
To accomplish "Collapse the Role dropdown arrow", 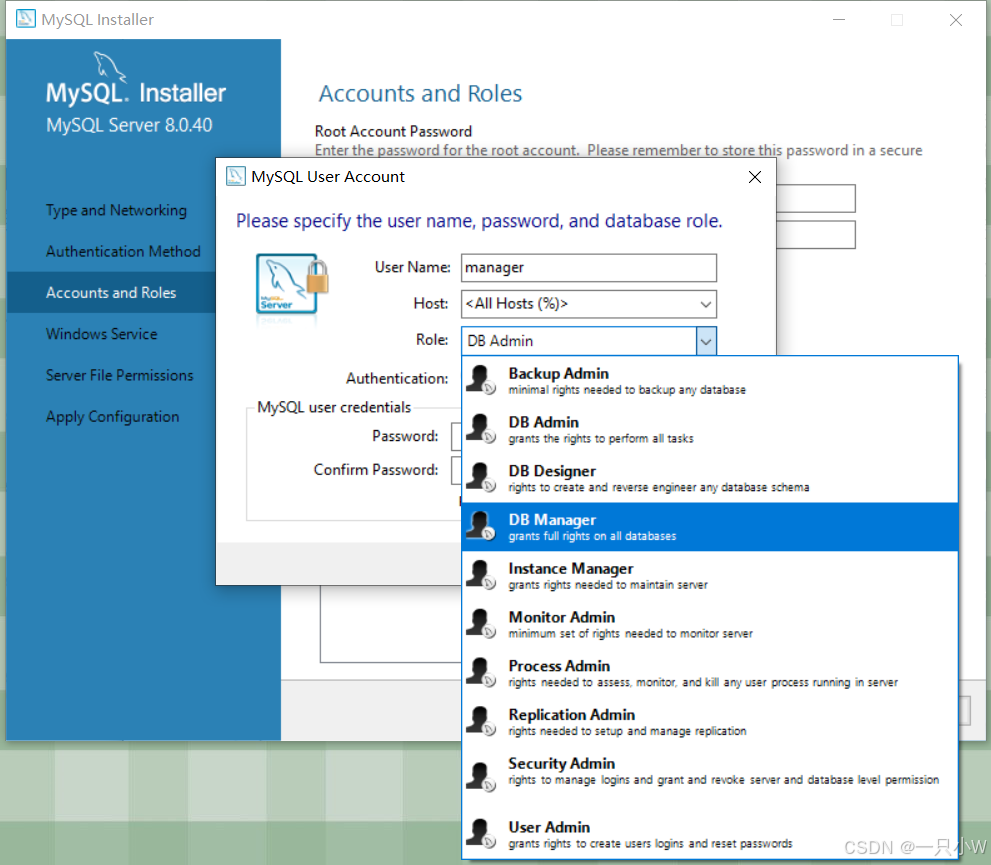I will (x=706, y=341).
